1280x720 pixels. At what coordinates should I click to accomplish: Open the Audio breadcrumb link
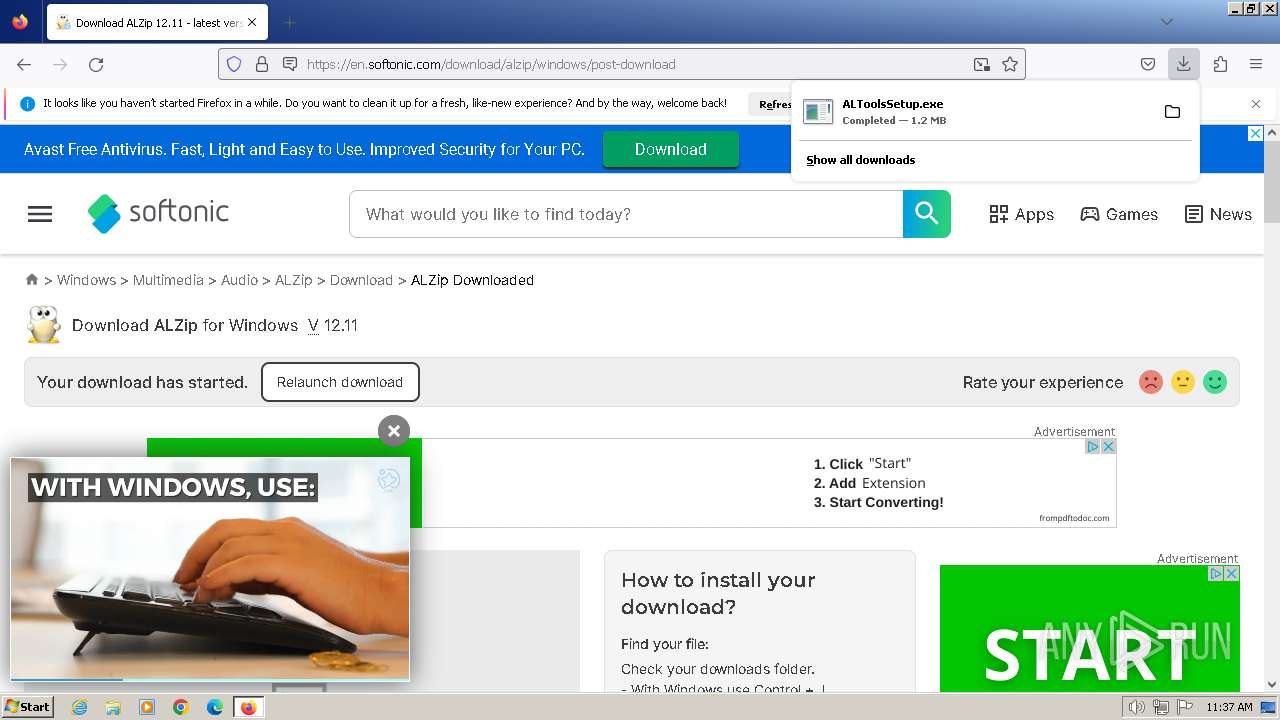click(239, 280)
